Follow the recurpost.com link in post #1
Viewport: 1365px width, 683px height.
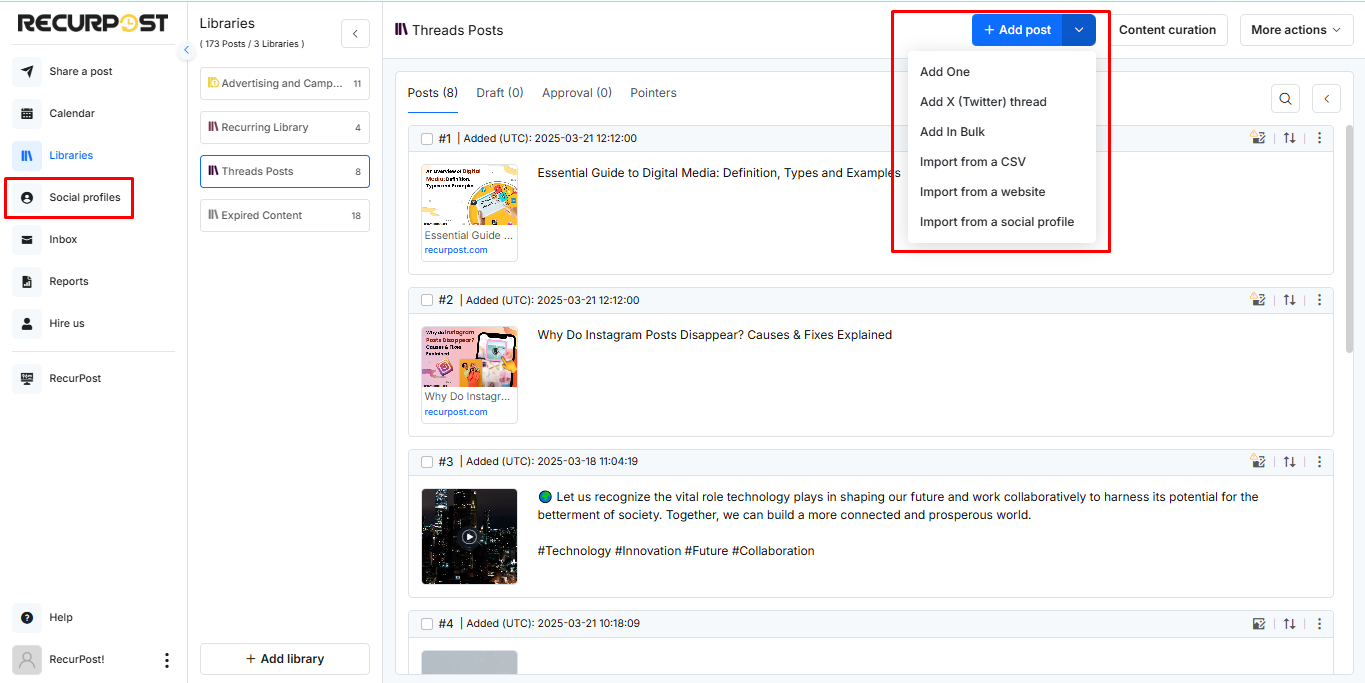(456, 250)
